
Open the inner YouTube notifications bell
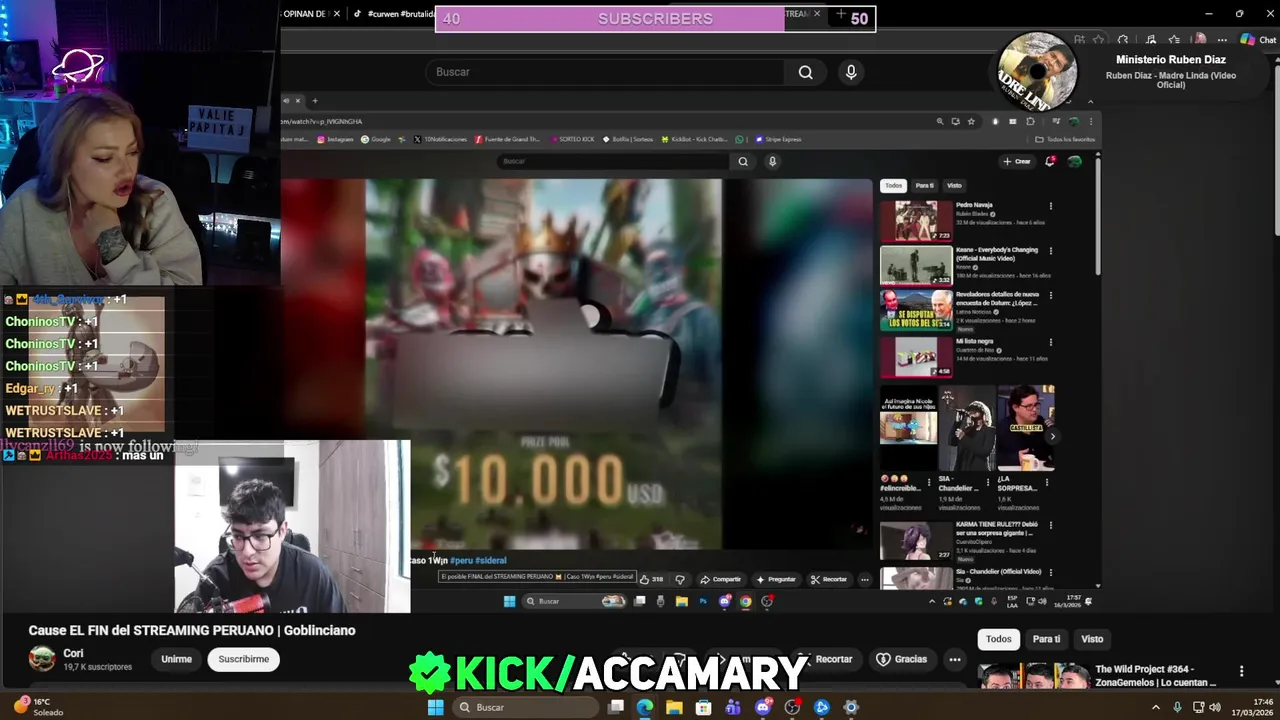(x=1050, y=161)
